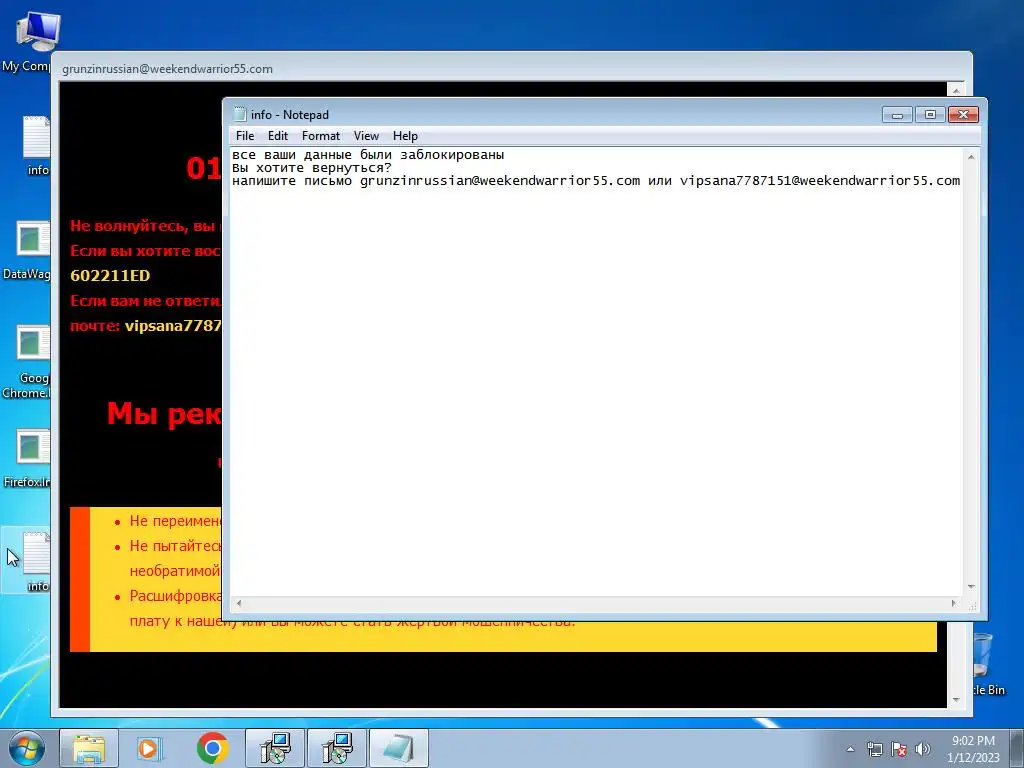
Task: Click vipsana7787151@weekendwarrior55.com in the Notepad text
Action: 820,181
